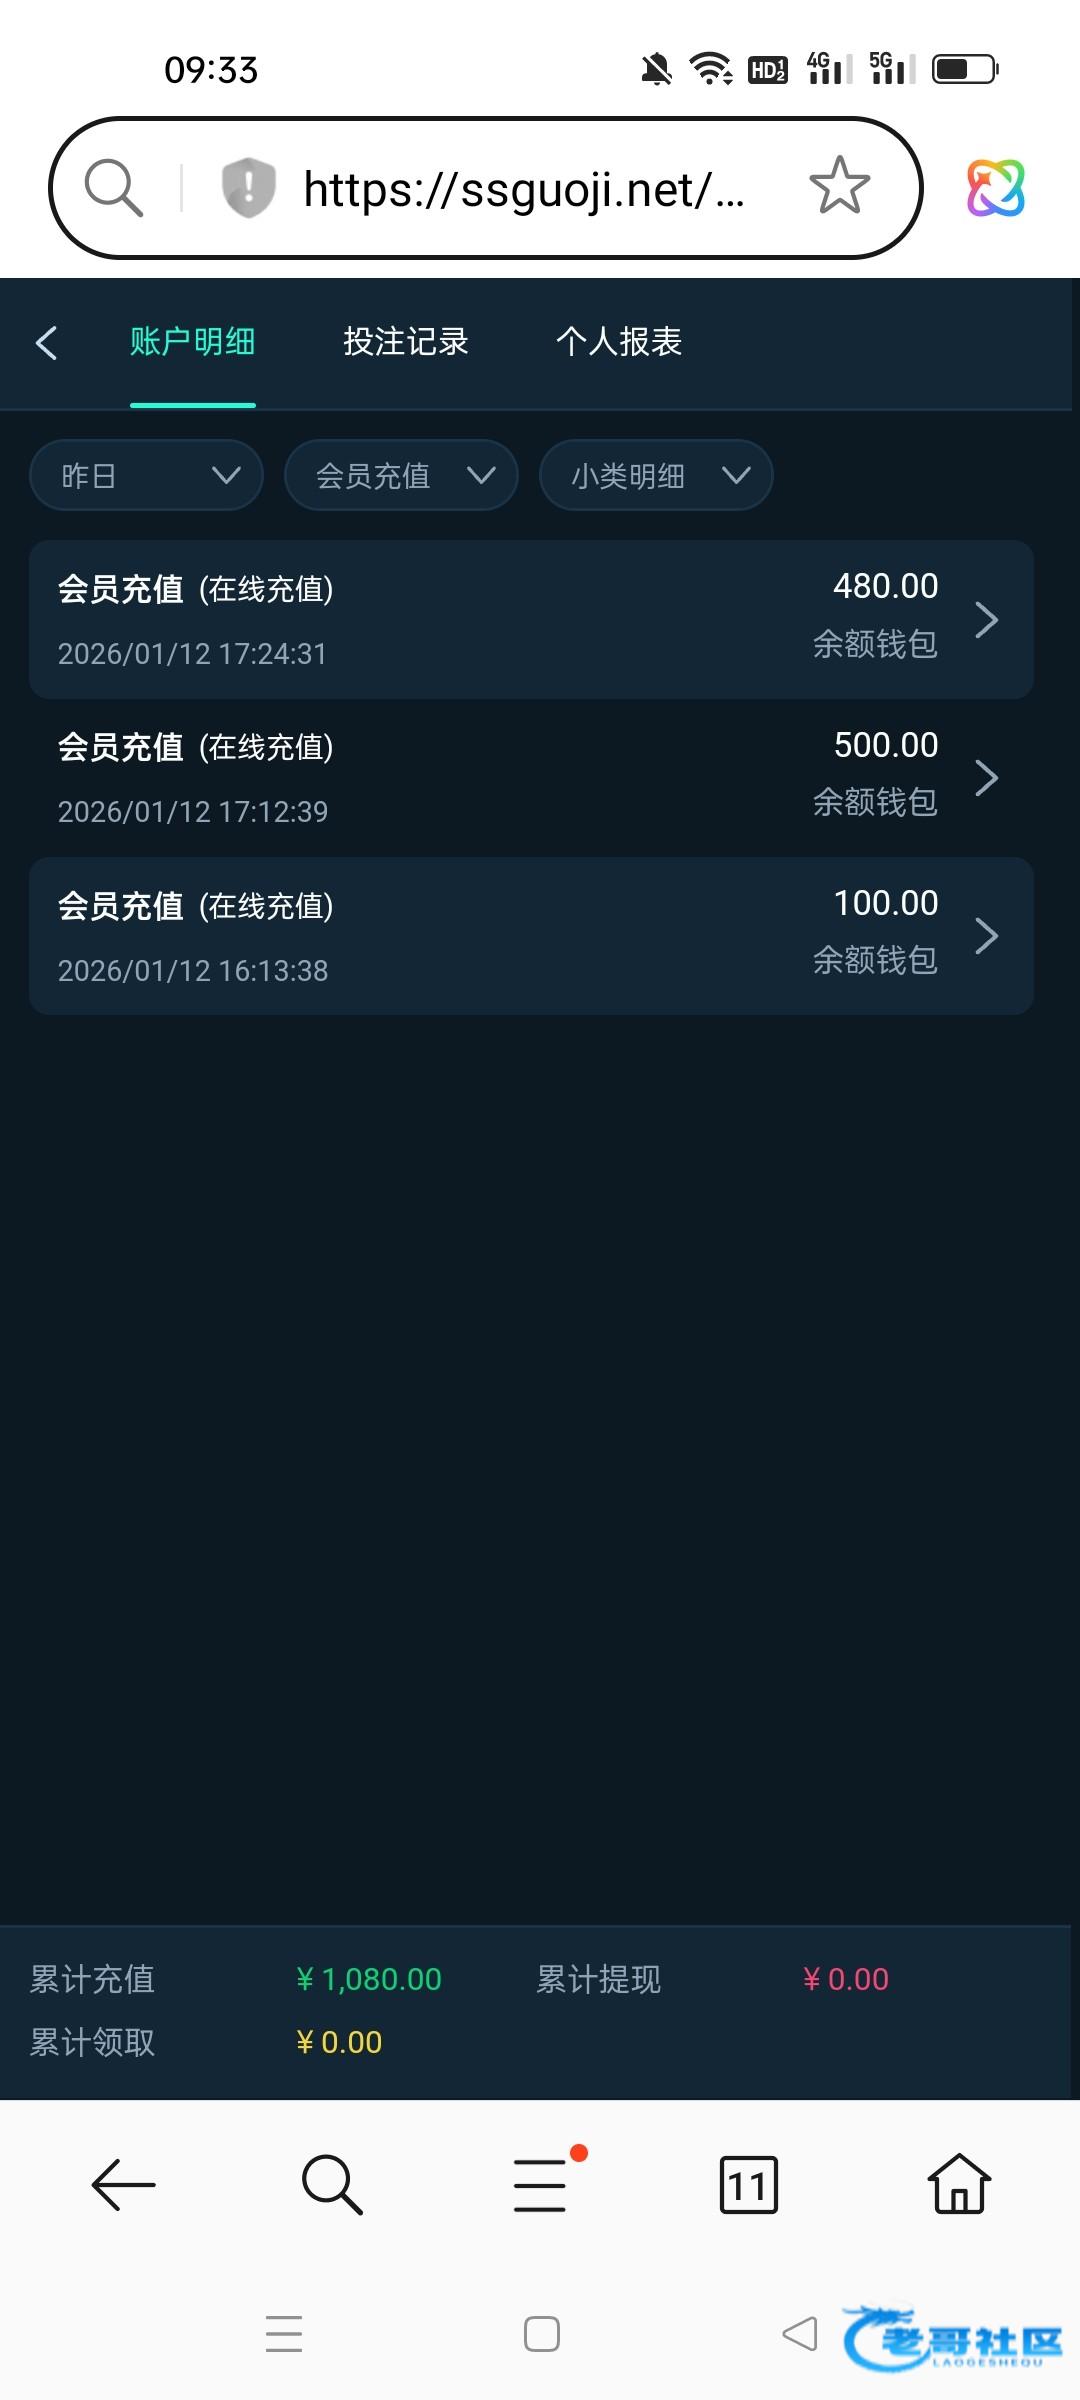This screenshot has height=2400, width=1080.
Task: Open the 会员充值 type filter dropdown
Action: pos(401,475)
